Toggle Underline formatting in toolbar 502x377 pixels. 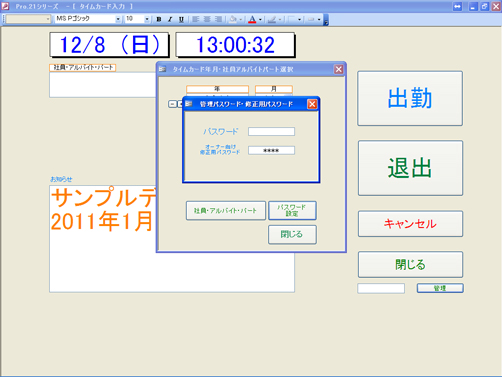point(181,19)
